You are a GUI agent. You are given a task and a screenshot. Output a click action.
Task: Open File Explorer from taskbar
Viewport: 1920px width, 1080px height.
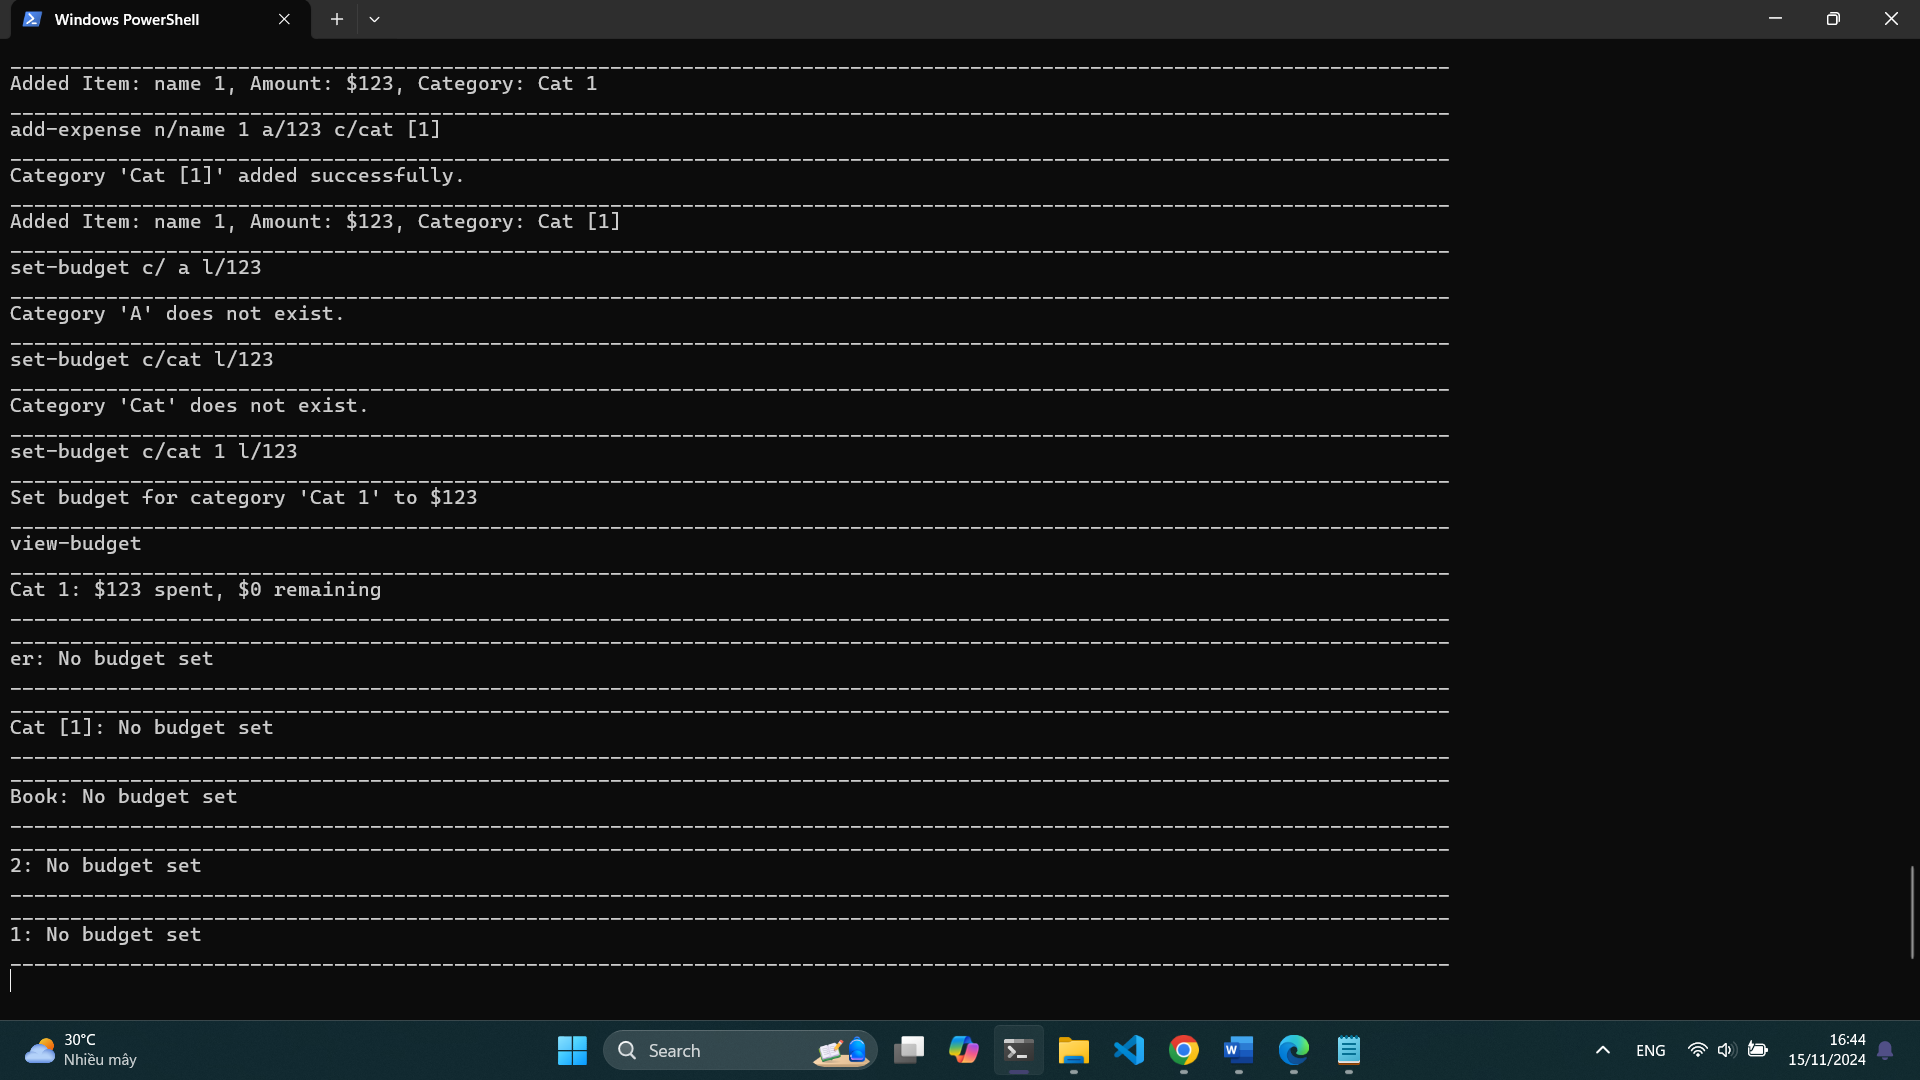point(1073,1050)
